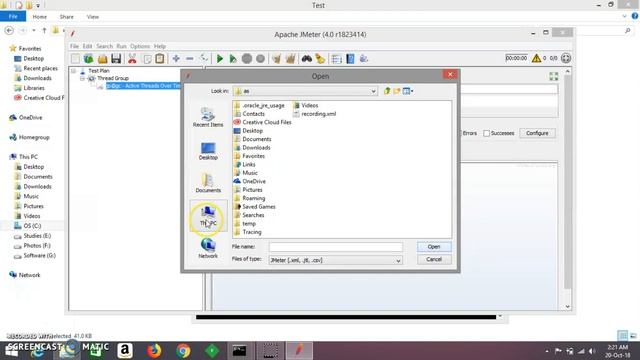Click the Clear broom icon

point(276,58)
